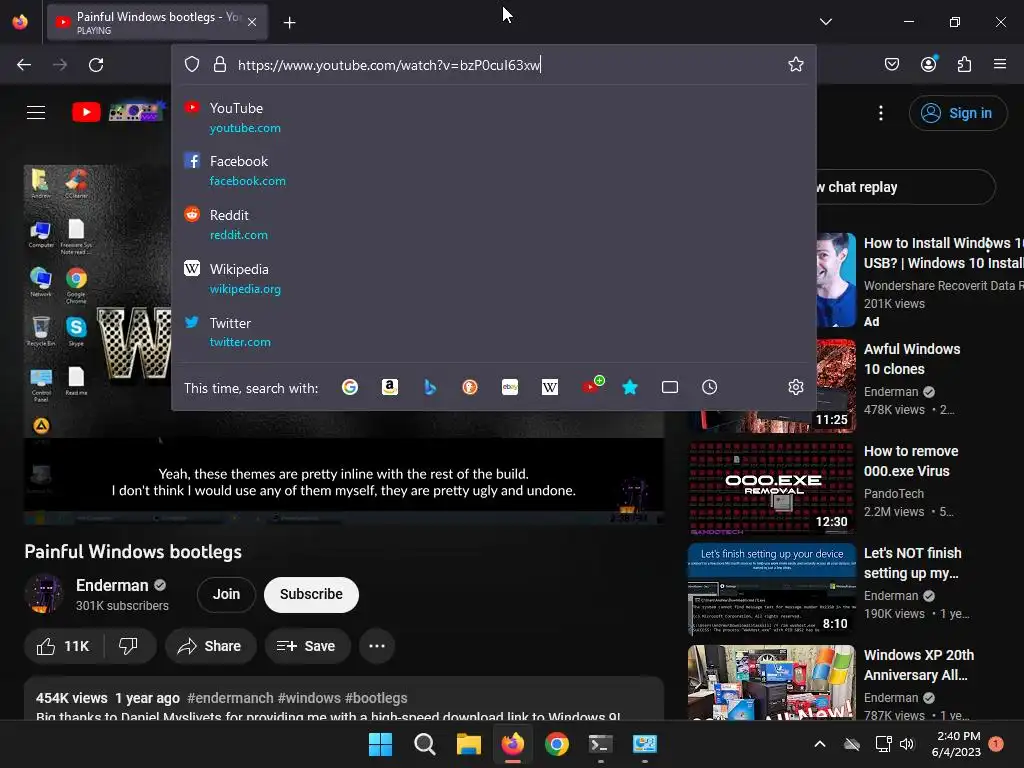This screenshot has height=768, width=1024.
Task: Click the Sign in button
Action: [x=957, y=113]
